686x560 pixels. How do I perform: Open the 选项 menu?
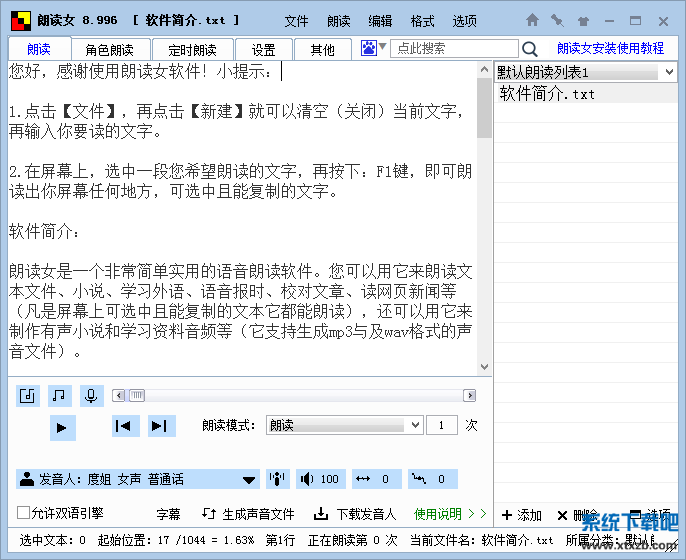[464, 21]
